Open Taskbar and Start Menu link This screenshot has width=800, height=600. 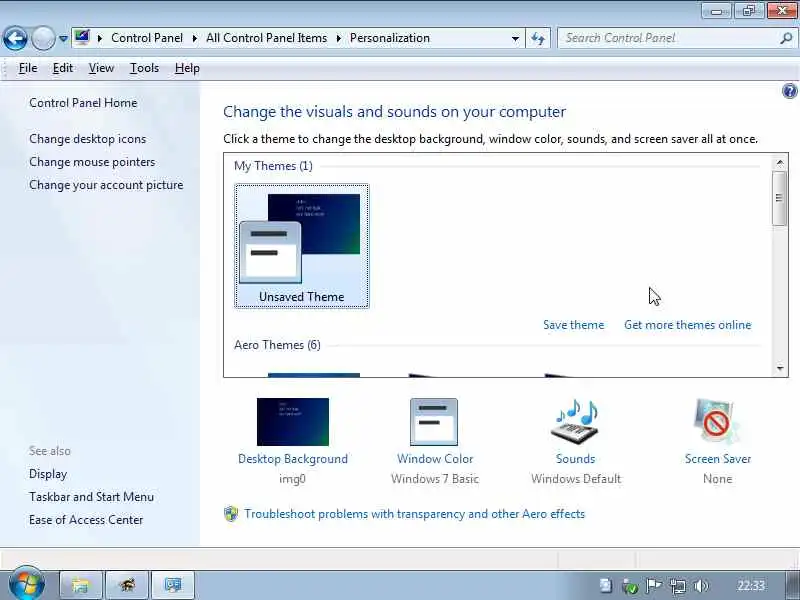(x=91, y=497)
